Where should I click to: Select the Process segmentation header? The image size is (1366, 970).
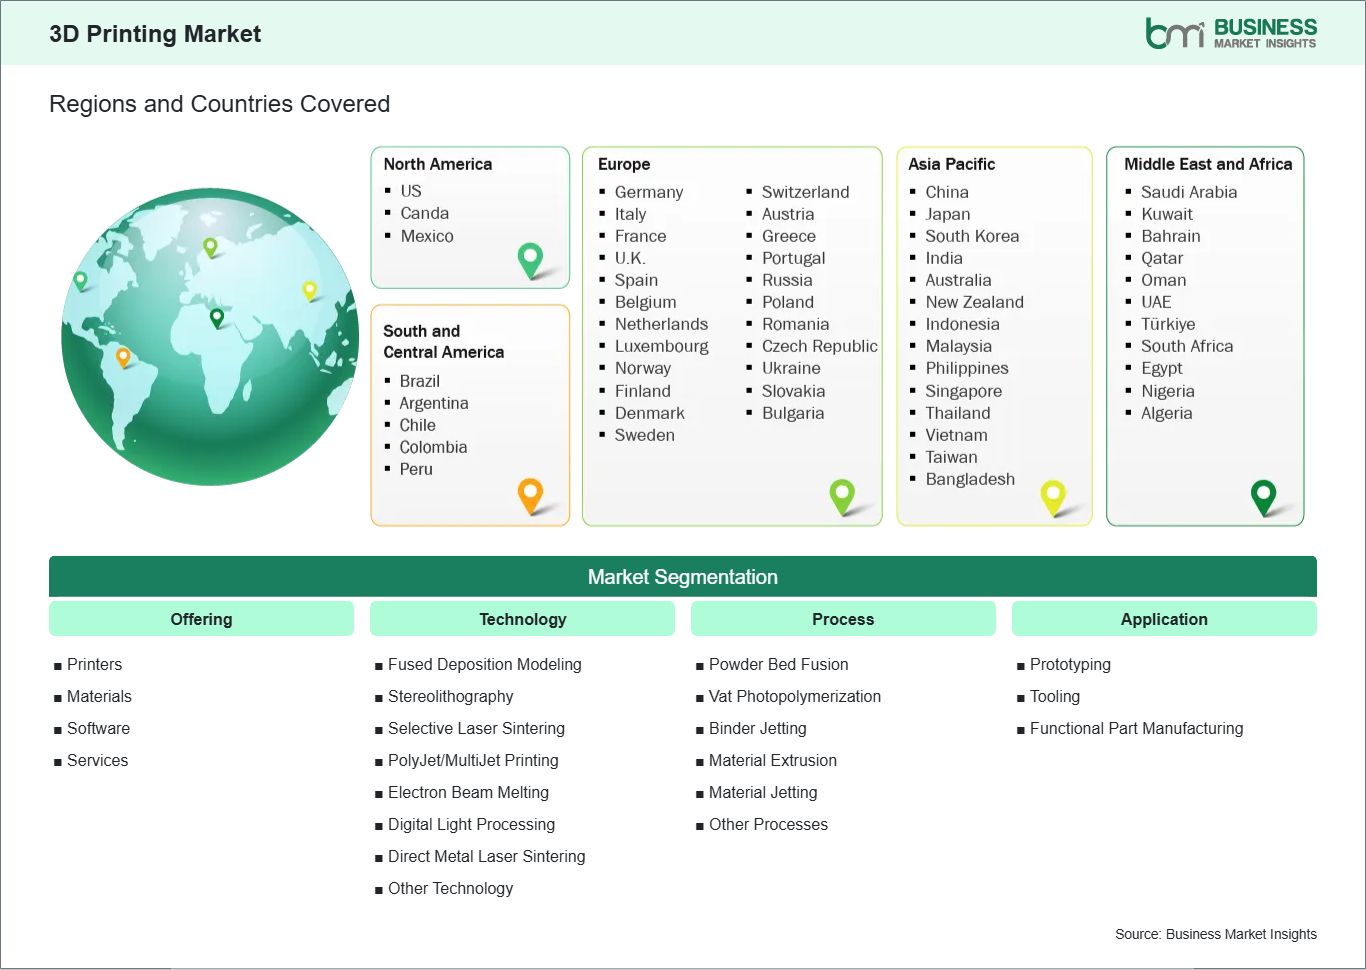(843, 619)
